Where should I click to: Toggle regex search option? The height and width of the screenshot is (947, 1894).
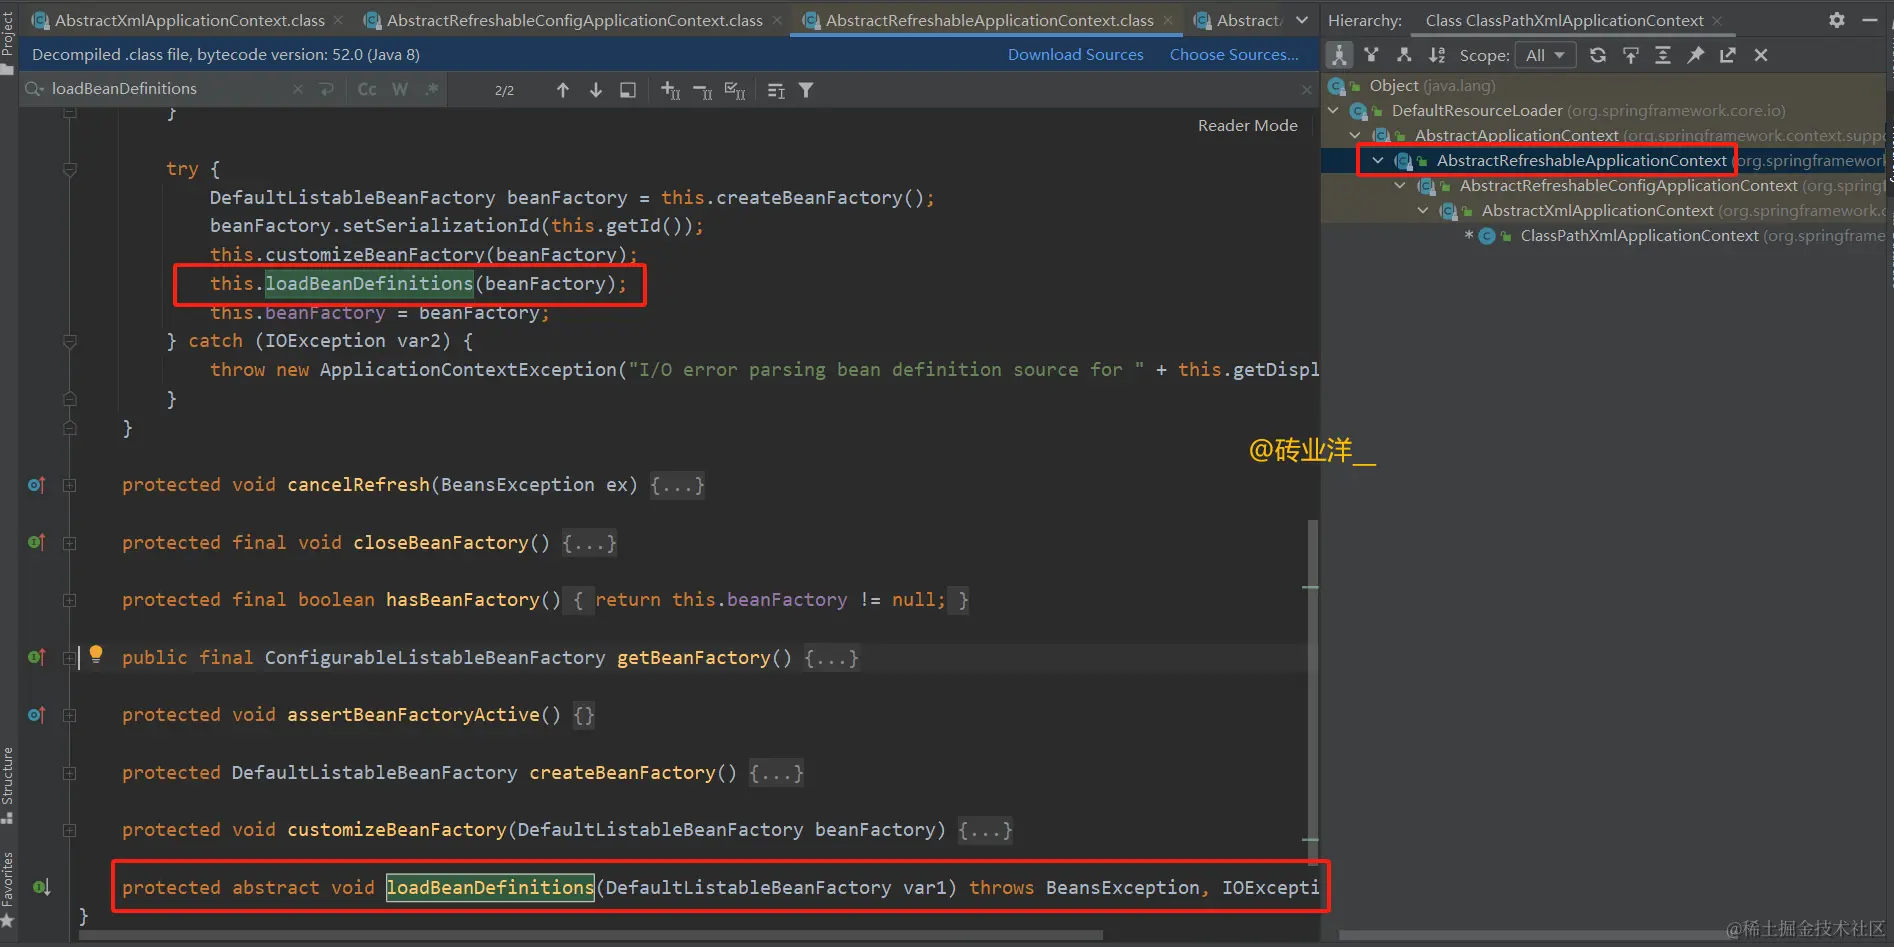[432, 89]
